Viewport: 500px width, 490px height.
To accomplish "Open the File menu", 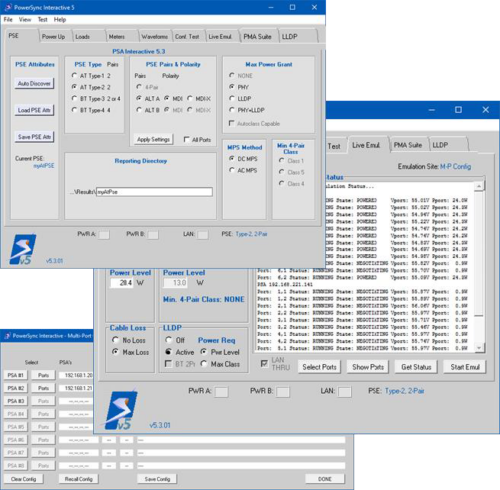I will point(8,19).
